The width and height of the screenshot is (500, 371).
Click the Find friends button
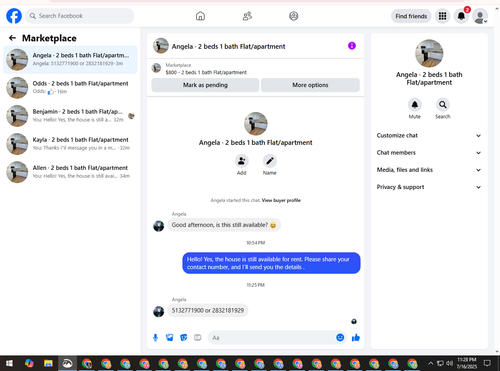click(411, 16)
